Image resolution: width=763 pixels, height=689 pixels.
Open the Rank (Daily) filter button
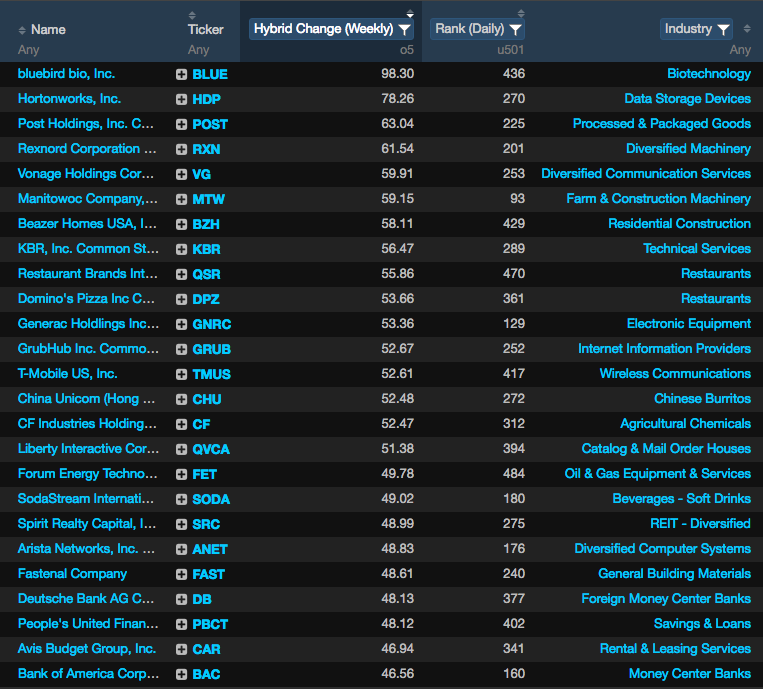click(477, 29)
